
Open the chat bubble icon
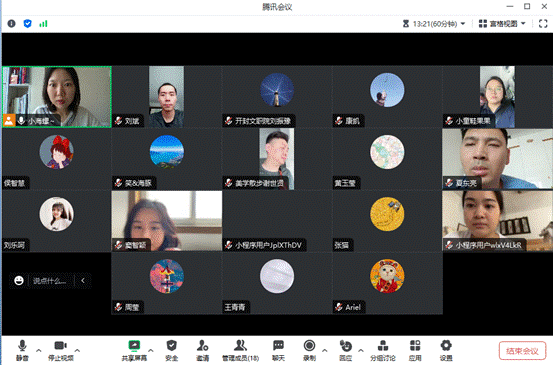278,350
